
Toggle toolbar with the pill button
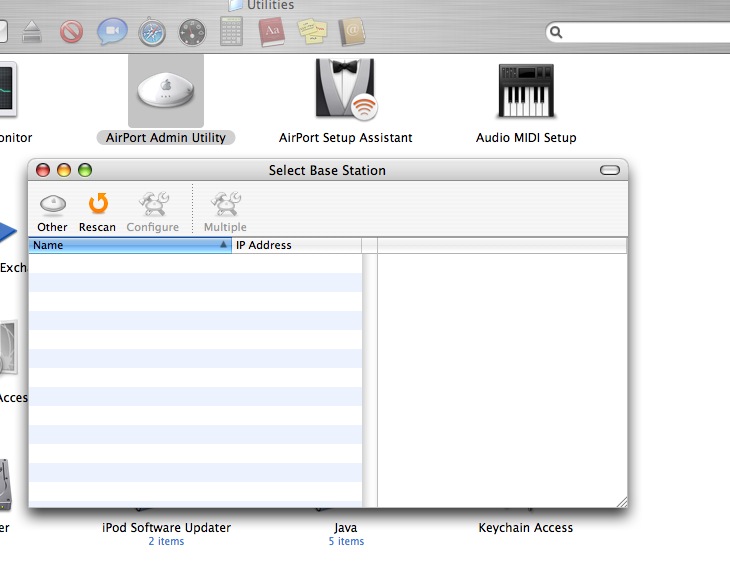(x=609, y=170)
